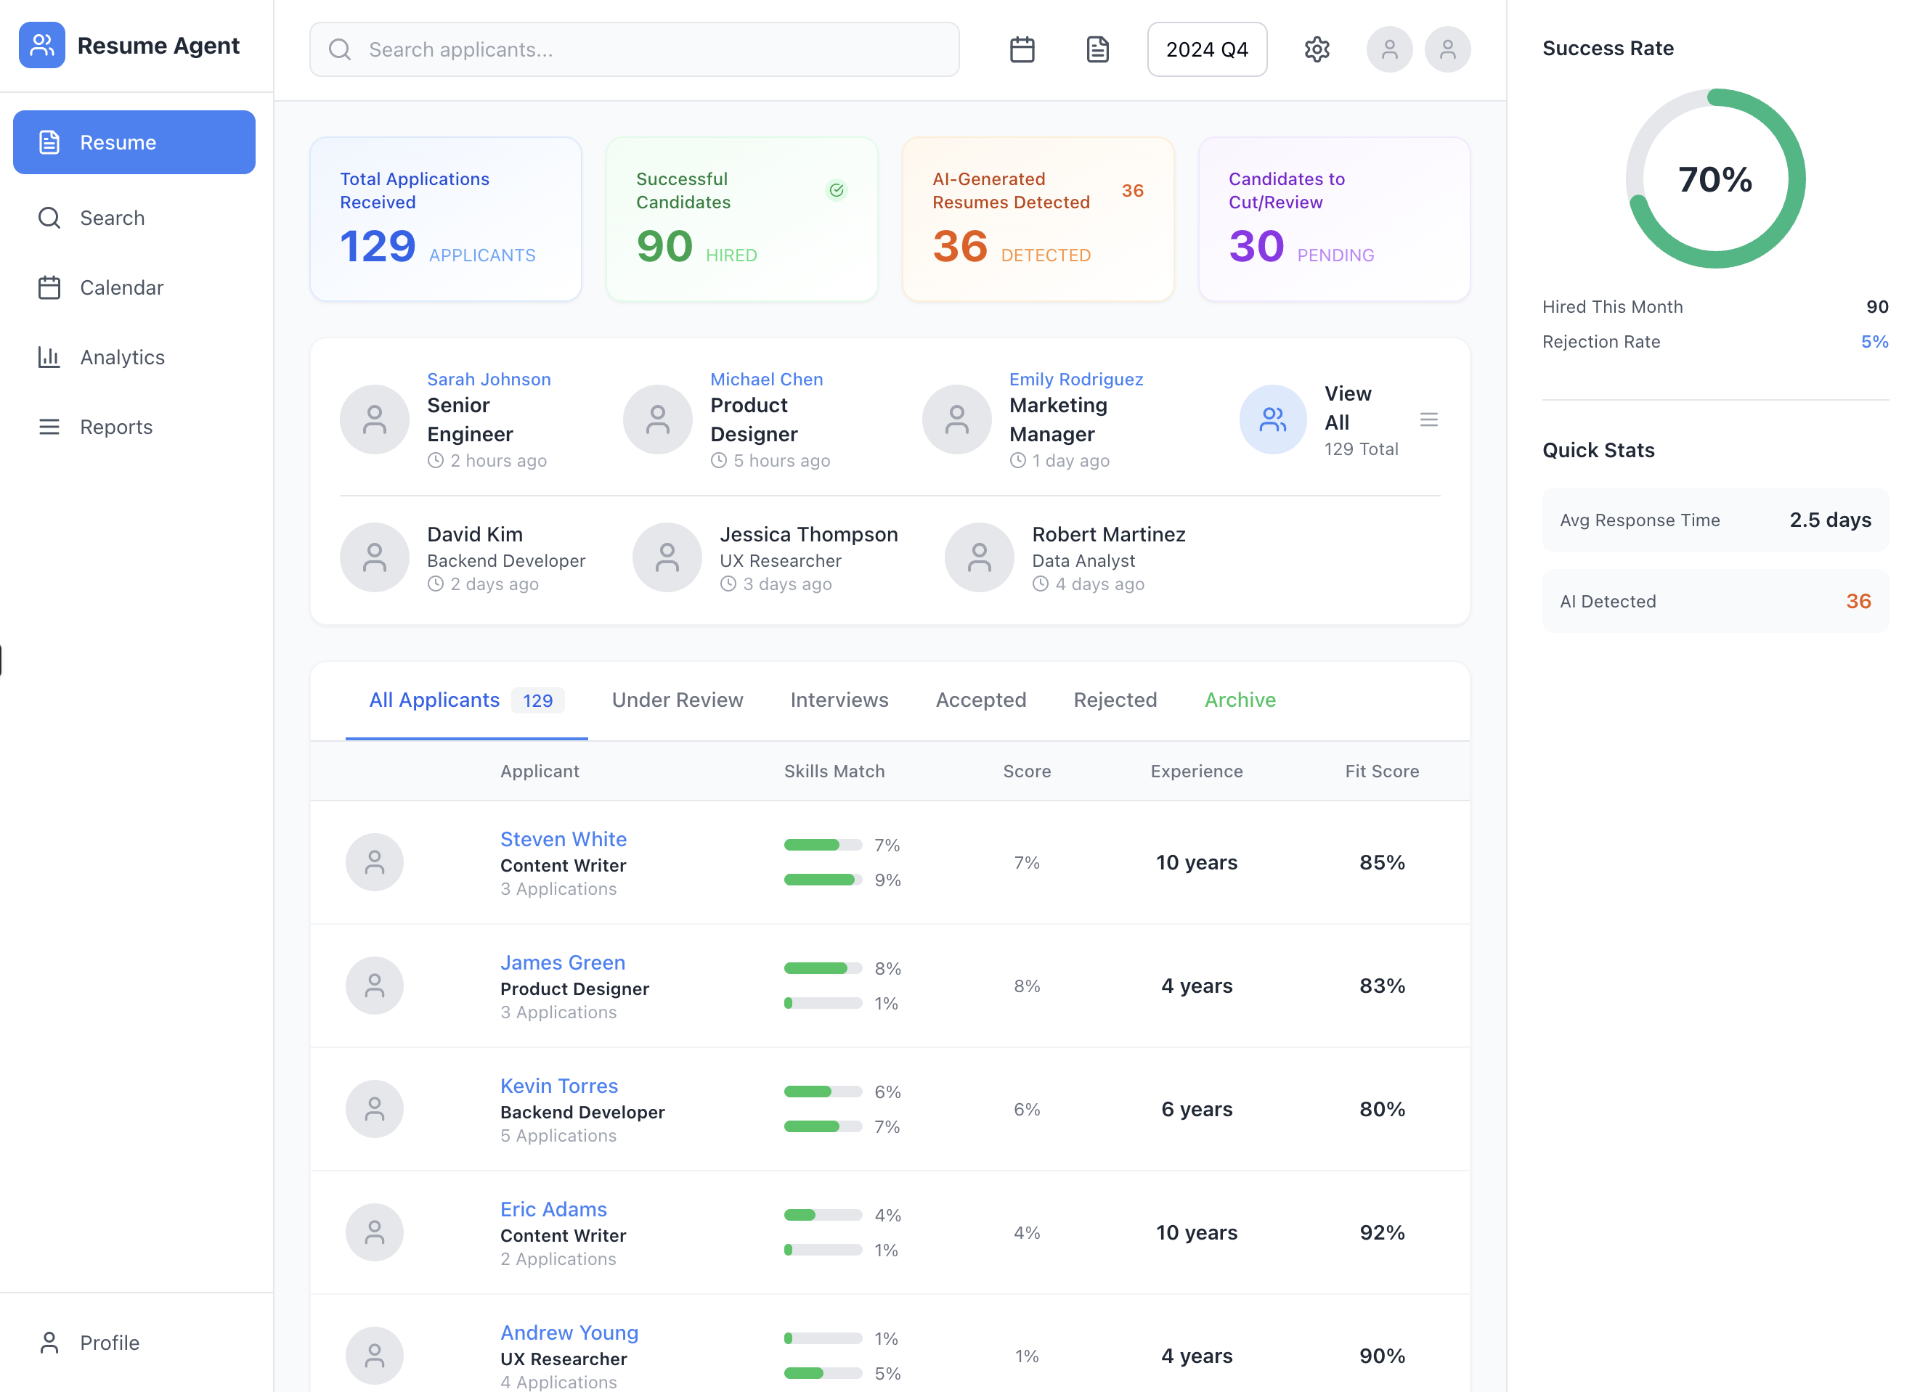Click the Success Rate progress ring

(x=1714, y=178)
